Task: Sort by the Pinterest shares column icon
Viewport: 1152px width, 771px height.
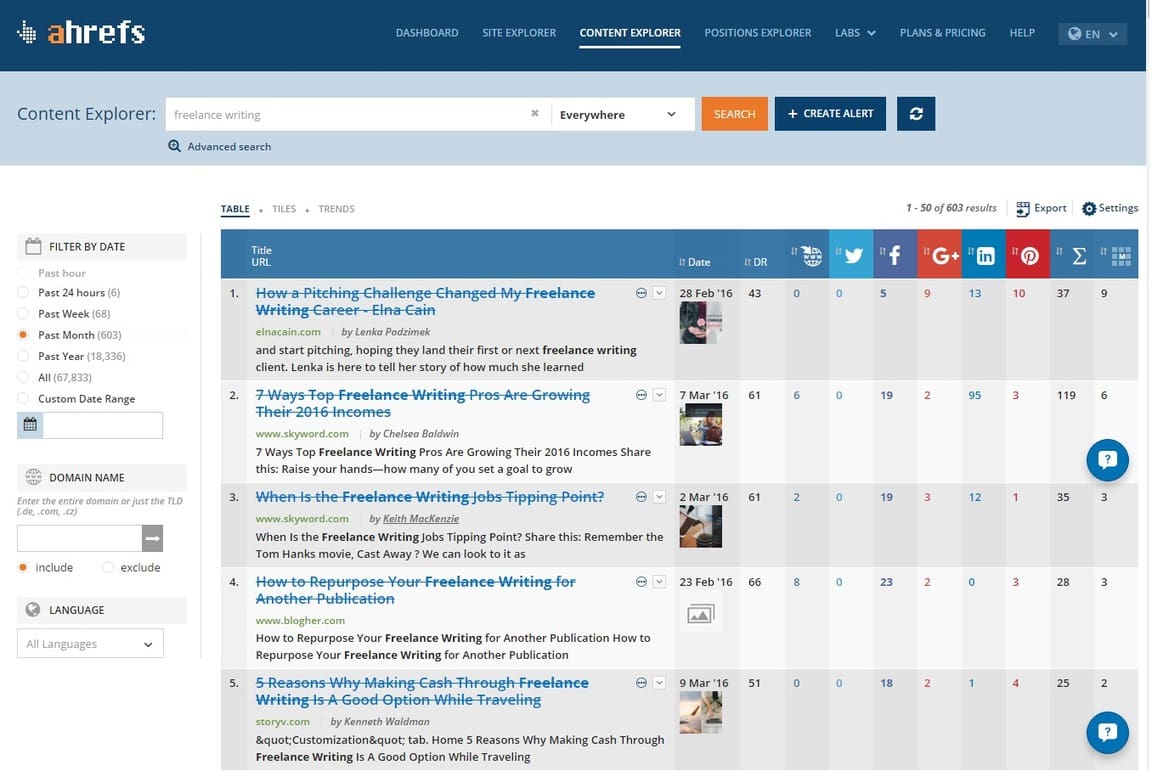Action: [x=1028, y=256]
